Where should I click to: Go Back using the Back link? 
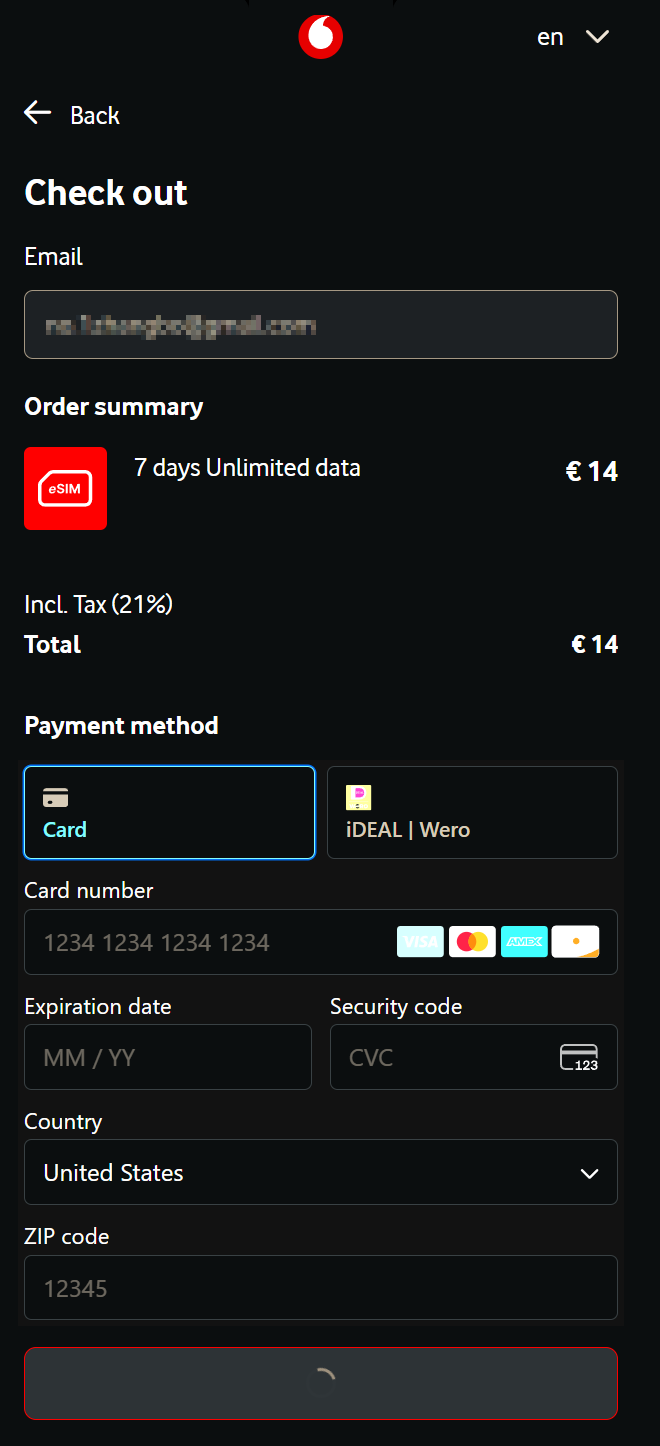pyautogui.click(x=72, y=114)
